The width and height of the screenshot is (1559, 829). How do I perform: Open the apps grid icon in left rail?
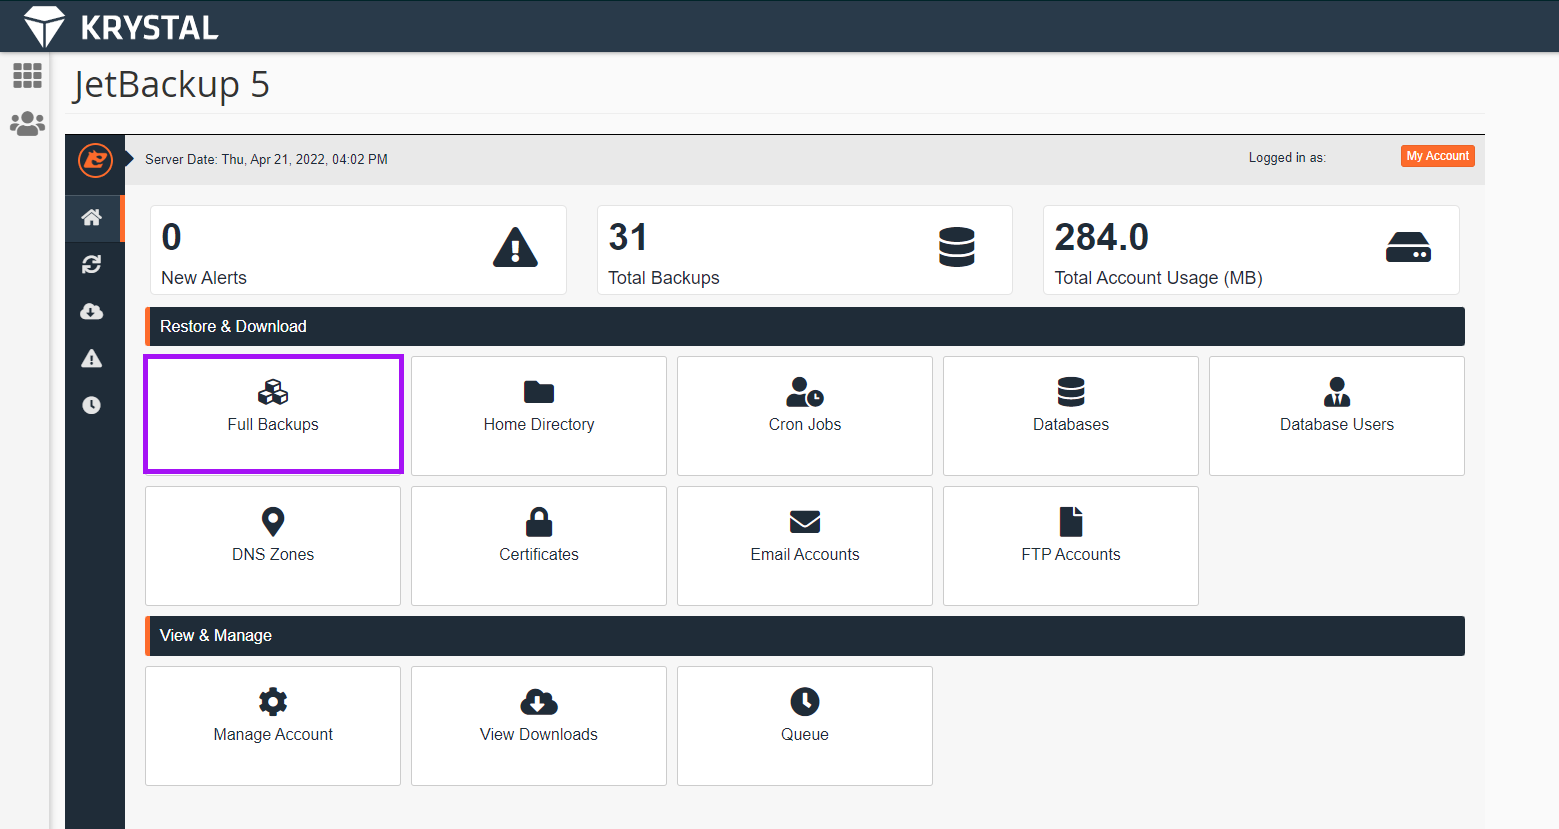[x=27, y=76]
